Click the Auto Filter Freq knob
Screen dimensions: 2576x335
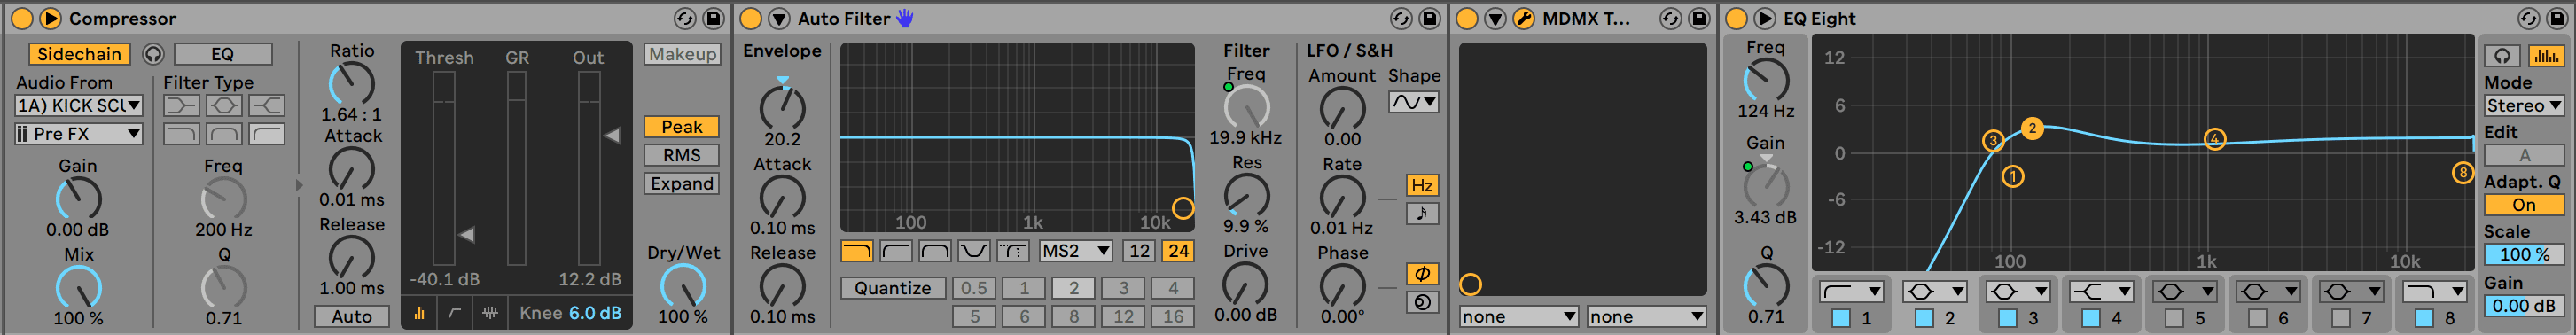pyautogui.click(x=1246, y=107)
